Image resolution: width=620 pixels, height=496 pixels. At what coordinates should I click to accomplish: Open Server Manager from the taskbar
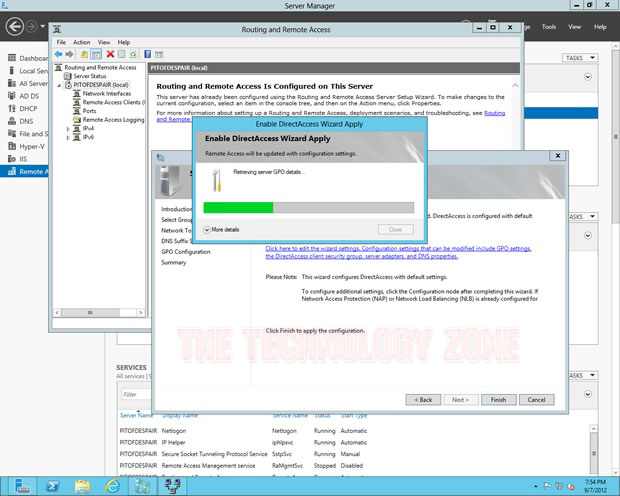pos(22,486)
